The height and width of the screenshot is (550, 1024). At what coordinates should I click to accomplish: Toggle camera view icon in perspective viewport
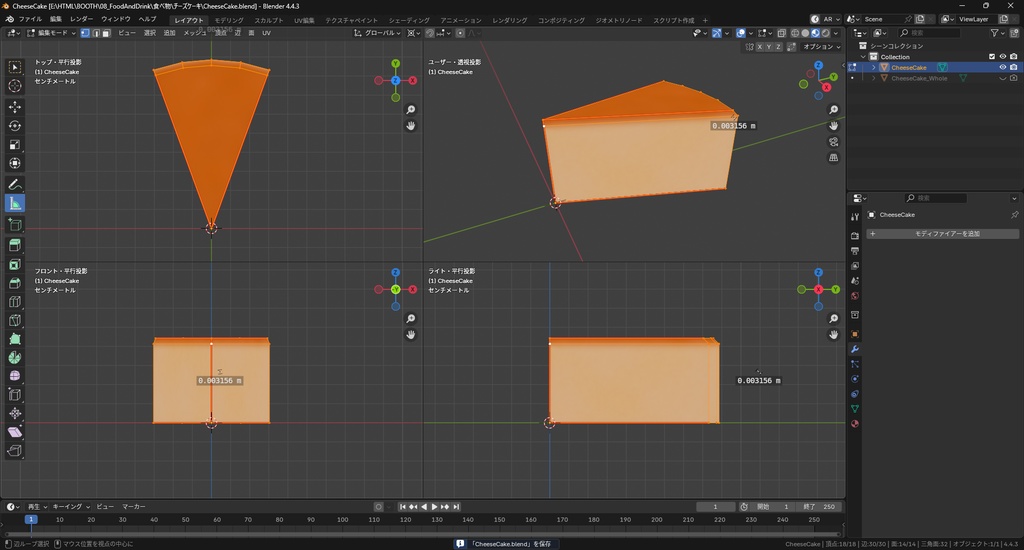(x=834, y=142)
